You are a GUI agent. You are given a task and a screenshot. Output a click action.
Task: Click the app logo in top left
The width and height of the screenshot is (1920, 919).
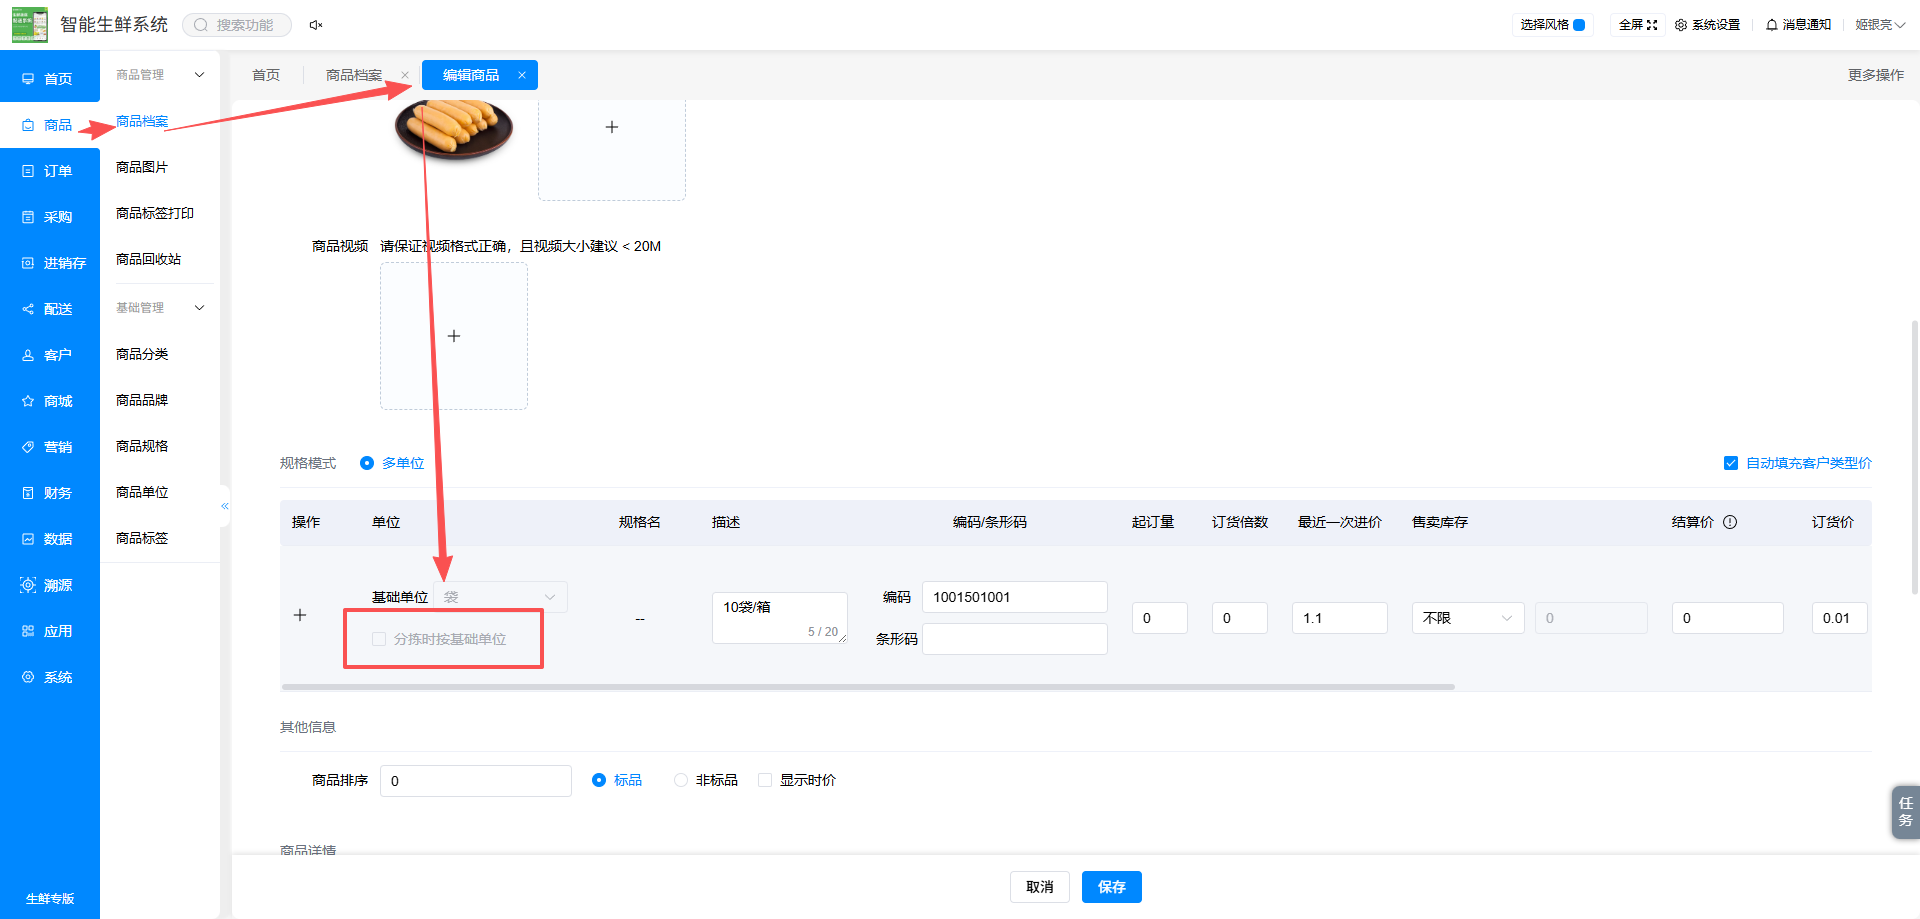tap(29, 24)
